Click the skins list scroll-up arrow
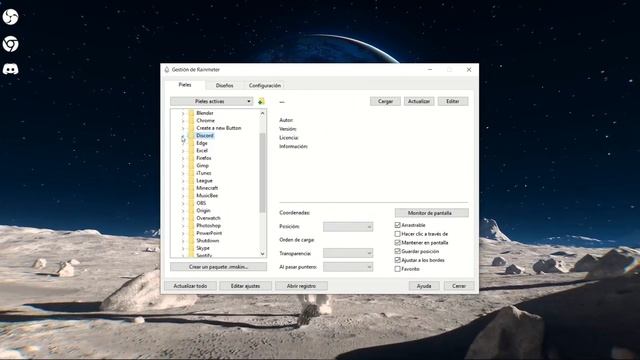 [262, 113]
